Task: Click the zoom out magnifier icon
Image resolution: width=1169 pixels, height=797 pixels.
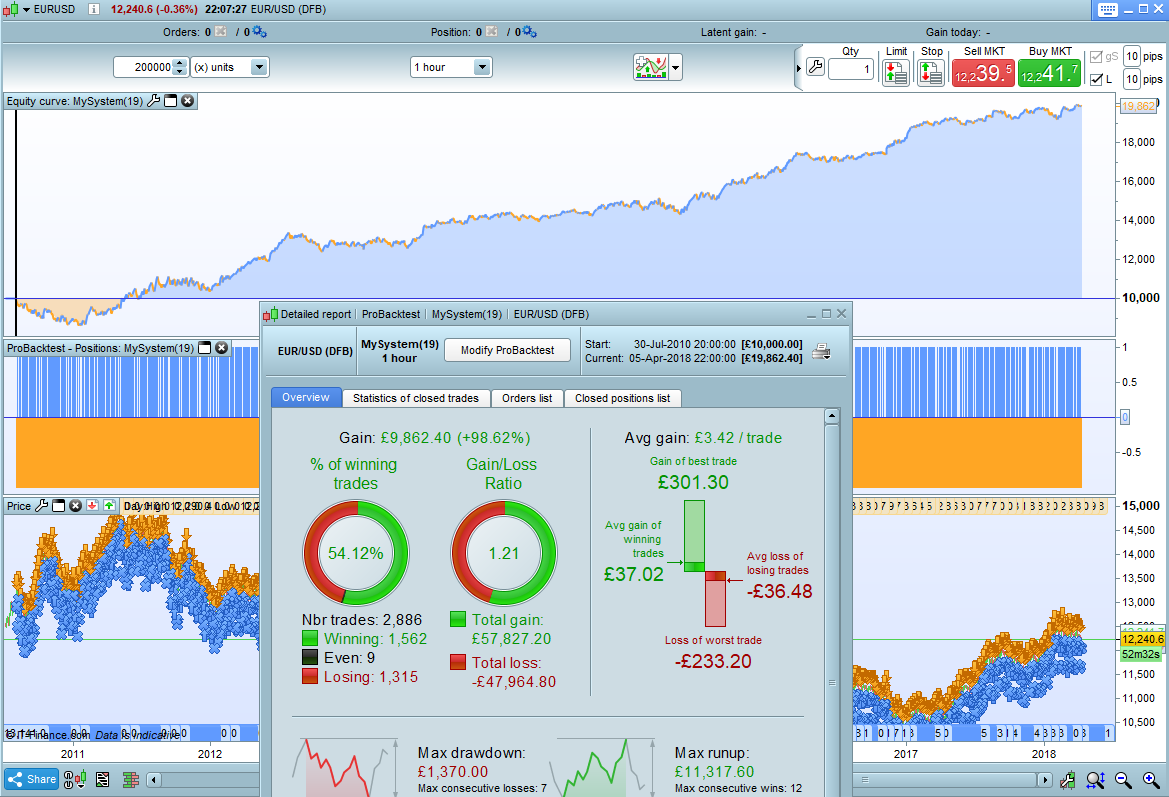Action: pyautogui.click(x=1123, y=780)
